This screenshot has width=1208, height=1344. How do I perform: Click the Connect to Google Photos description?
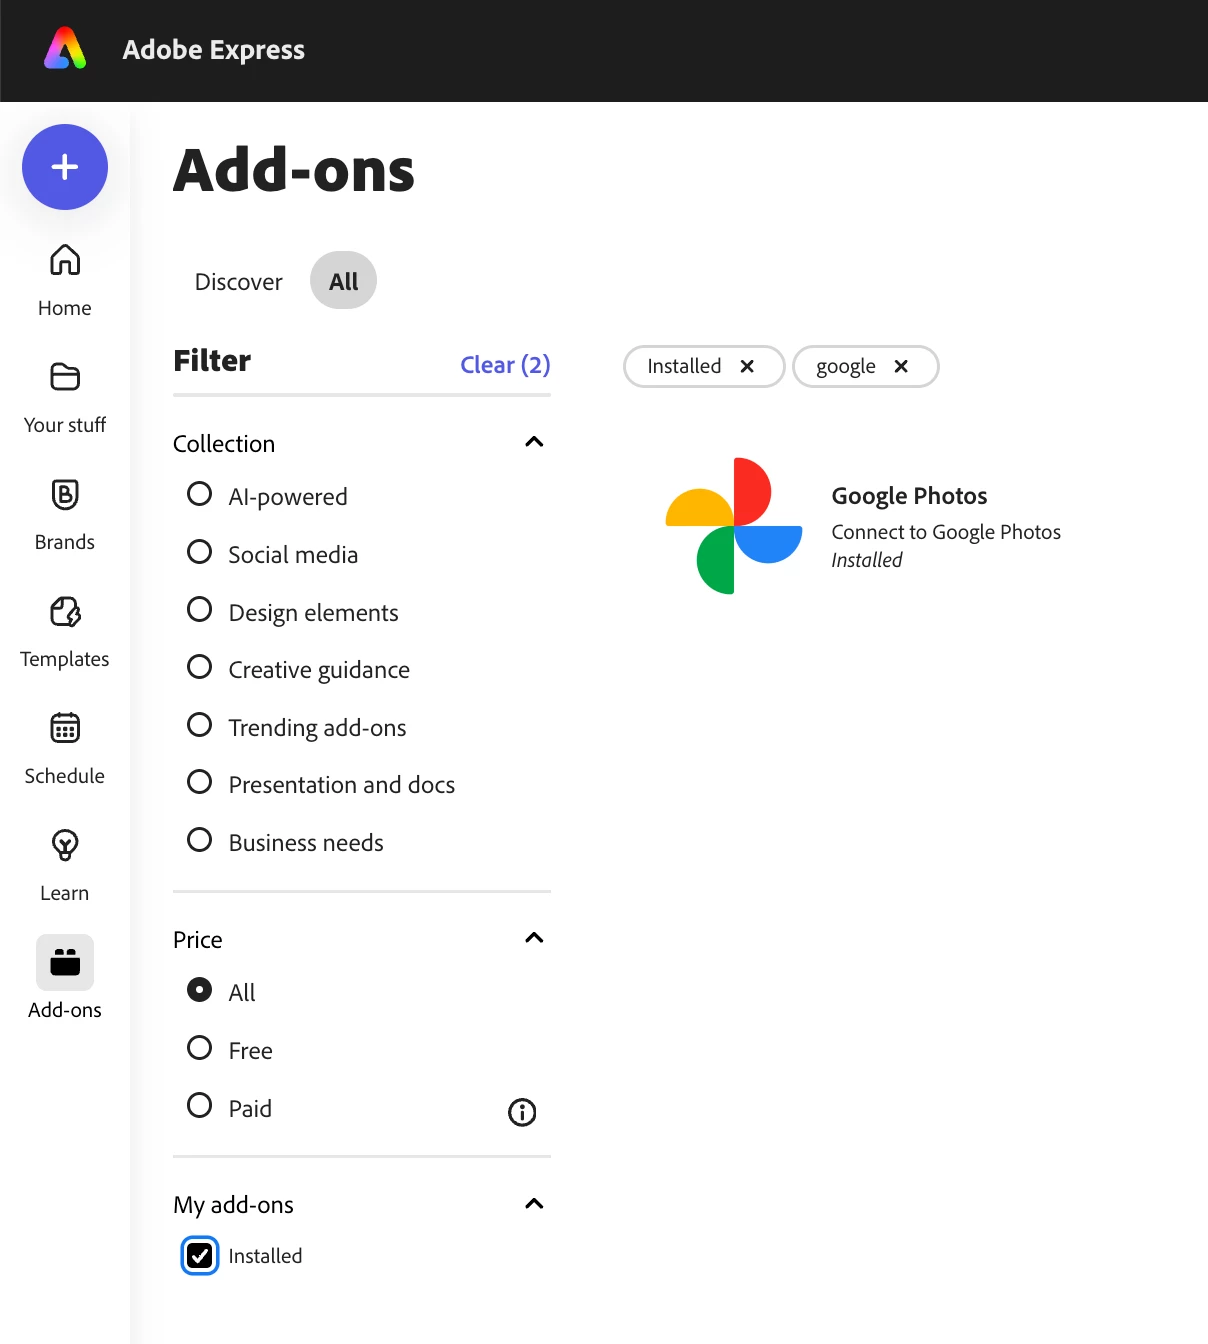pyautogui.click(x=946, y=532)
